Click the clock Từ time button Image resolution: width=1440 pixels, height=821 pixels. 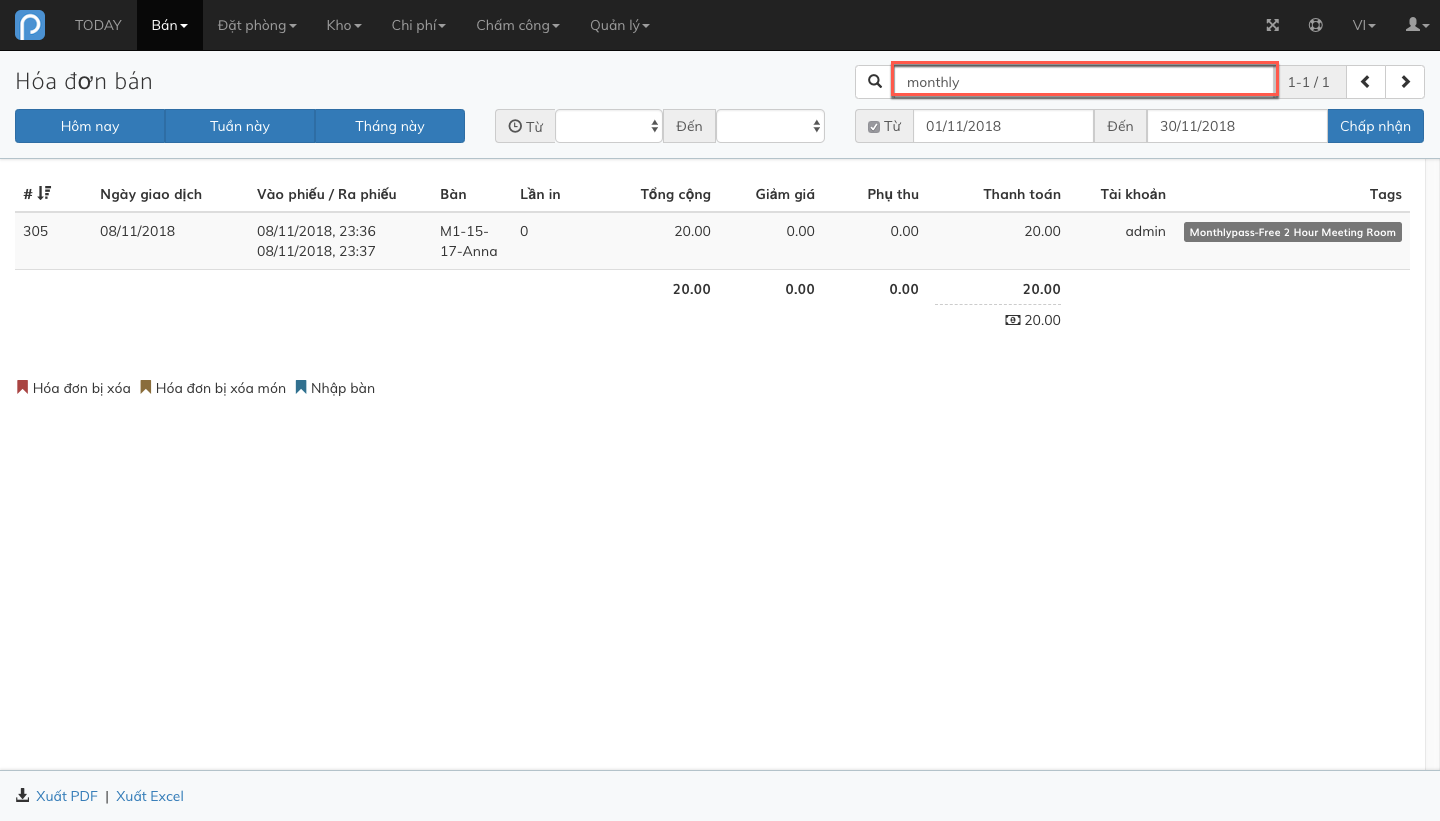pos(525,126)
